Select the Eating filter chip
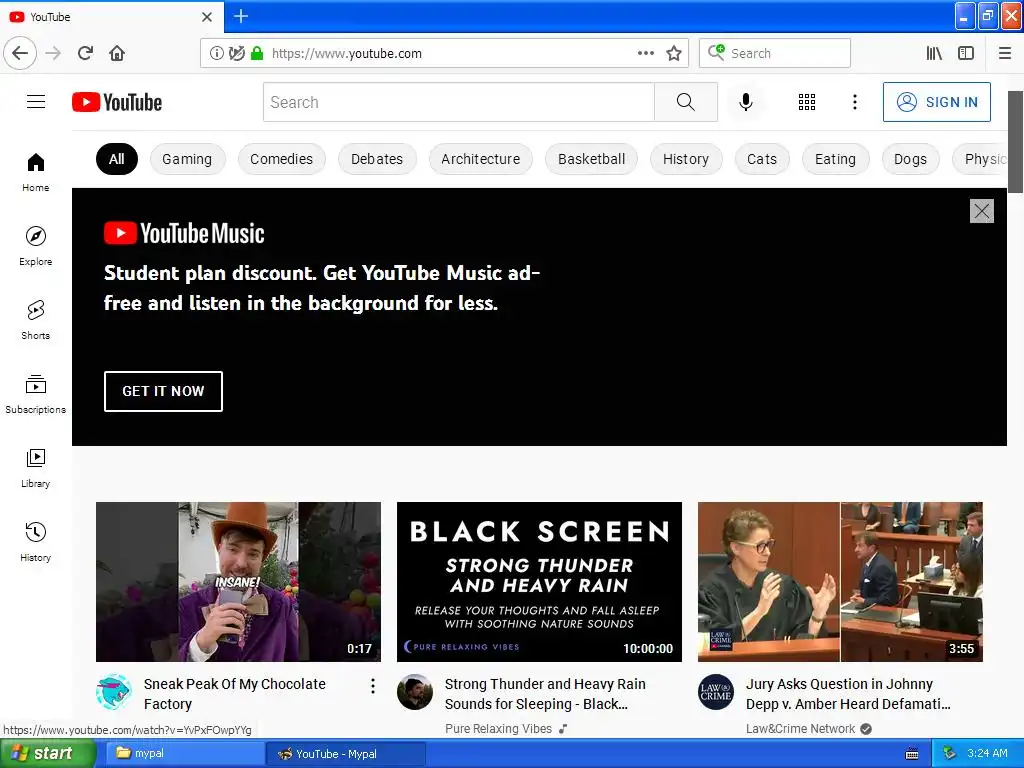The width and height of the screenshot is (1024, 768). (835, 159)
